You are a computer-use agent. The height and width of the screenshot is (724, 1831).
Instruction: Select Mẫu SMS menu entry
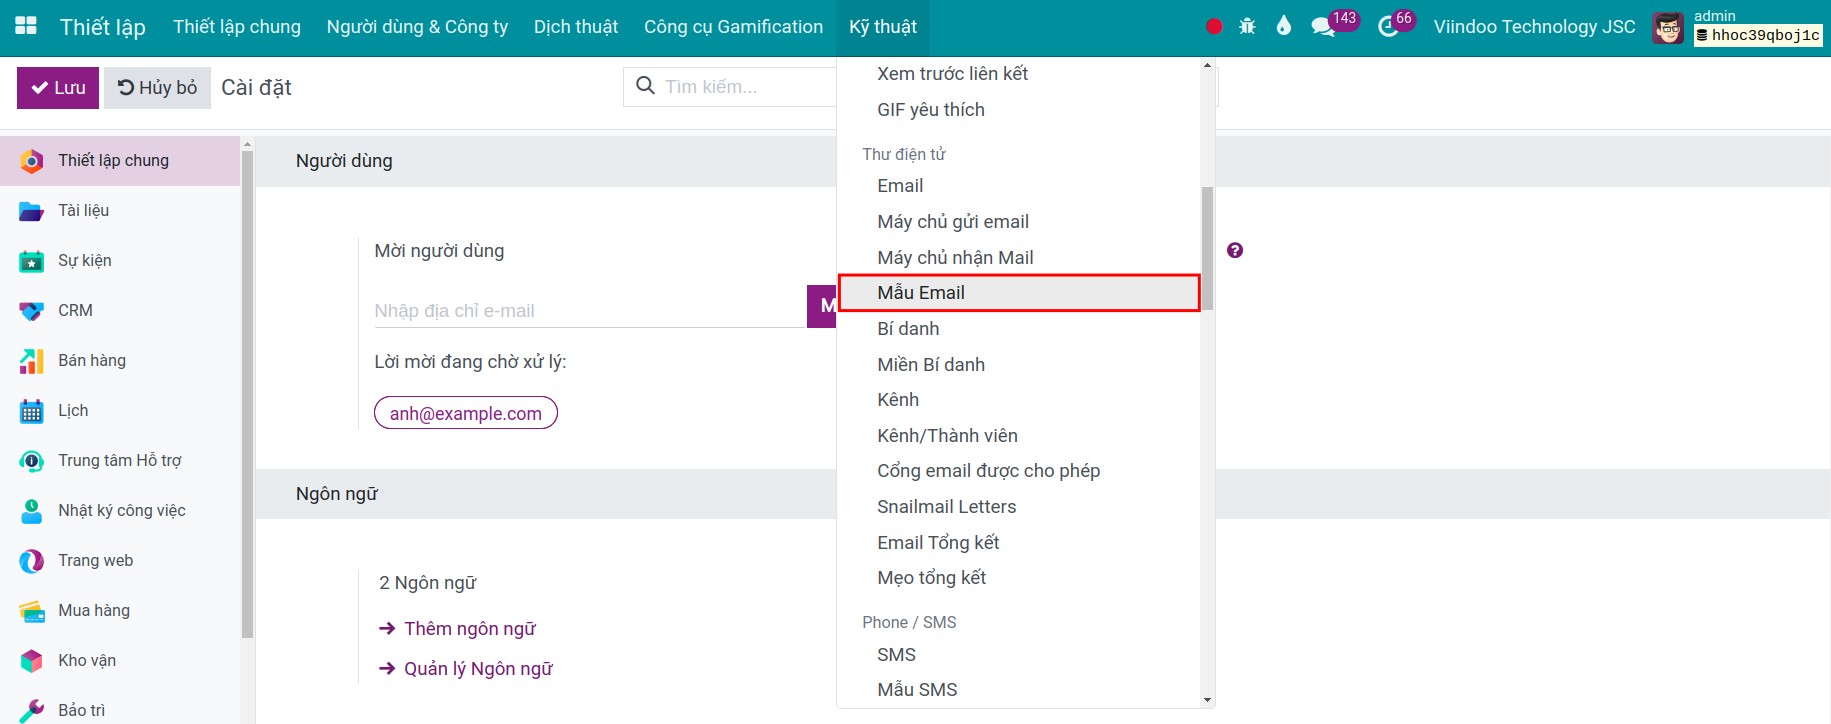click(x=1018, y=690)
